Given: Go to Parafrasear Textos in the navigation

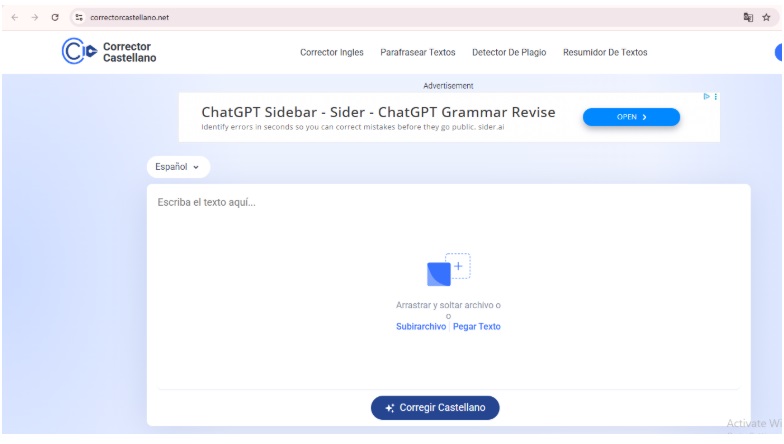Looking at the screenshot, I should pyautogui.click(x=418, y=52).
